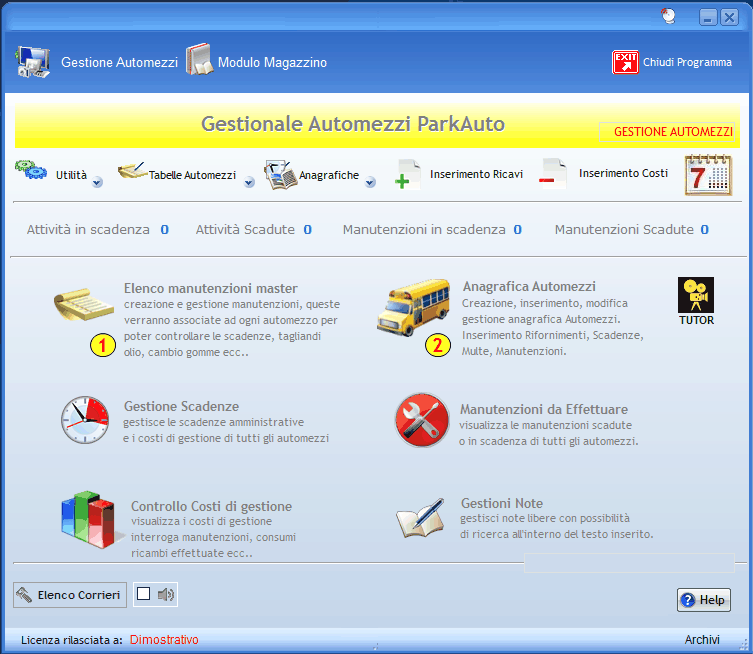
Task: Click the green plus Inserimento Ricavi icon
Action: pos(408,175)
